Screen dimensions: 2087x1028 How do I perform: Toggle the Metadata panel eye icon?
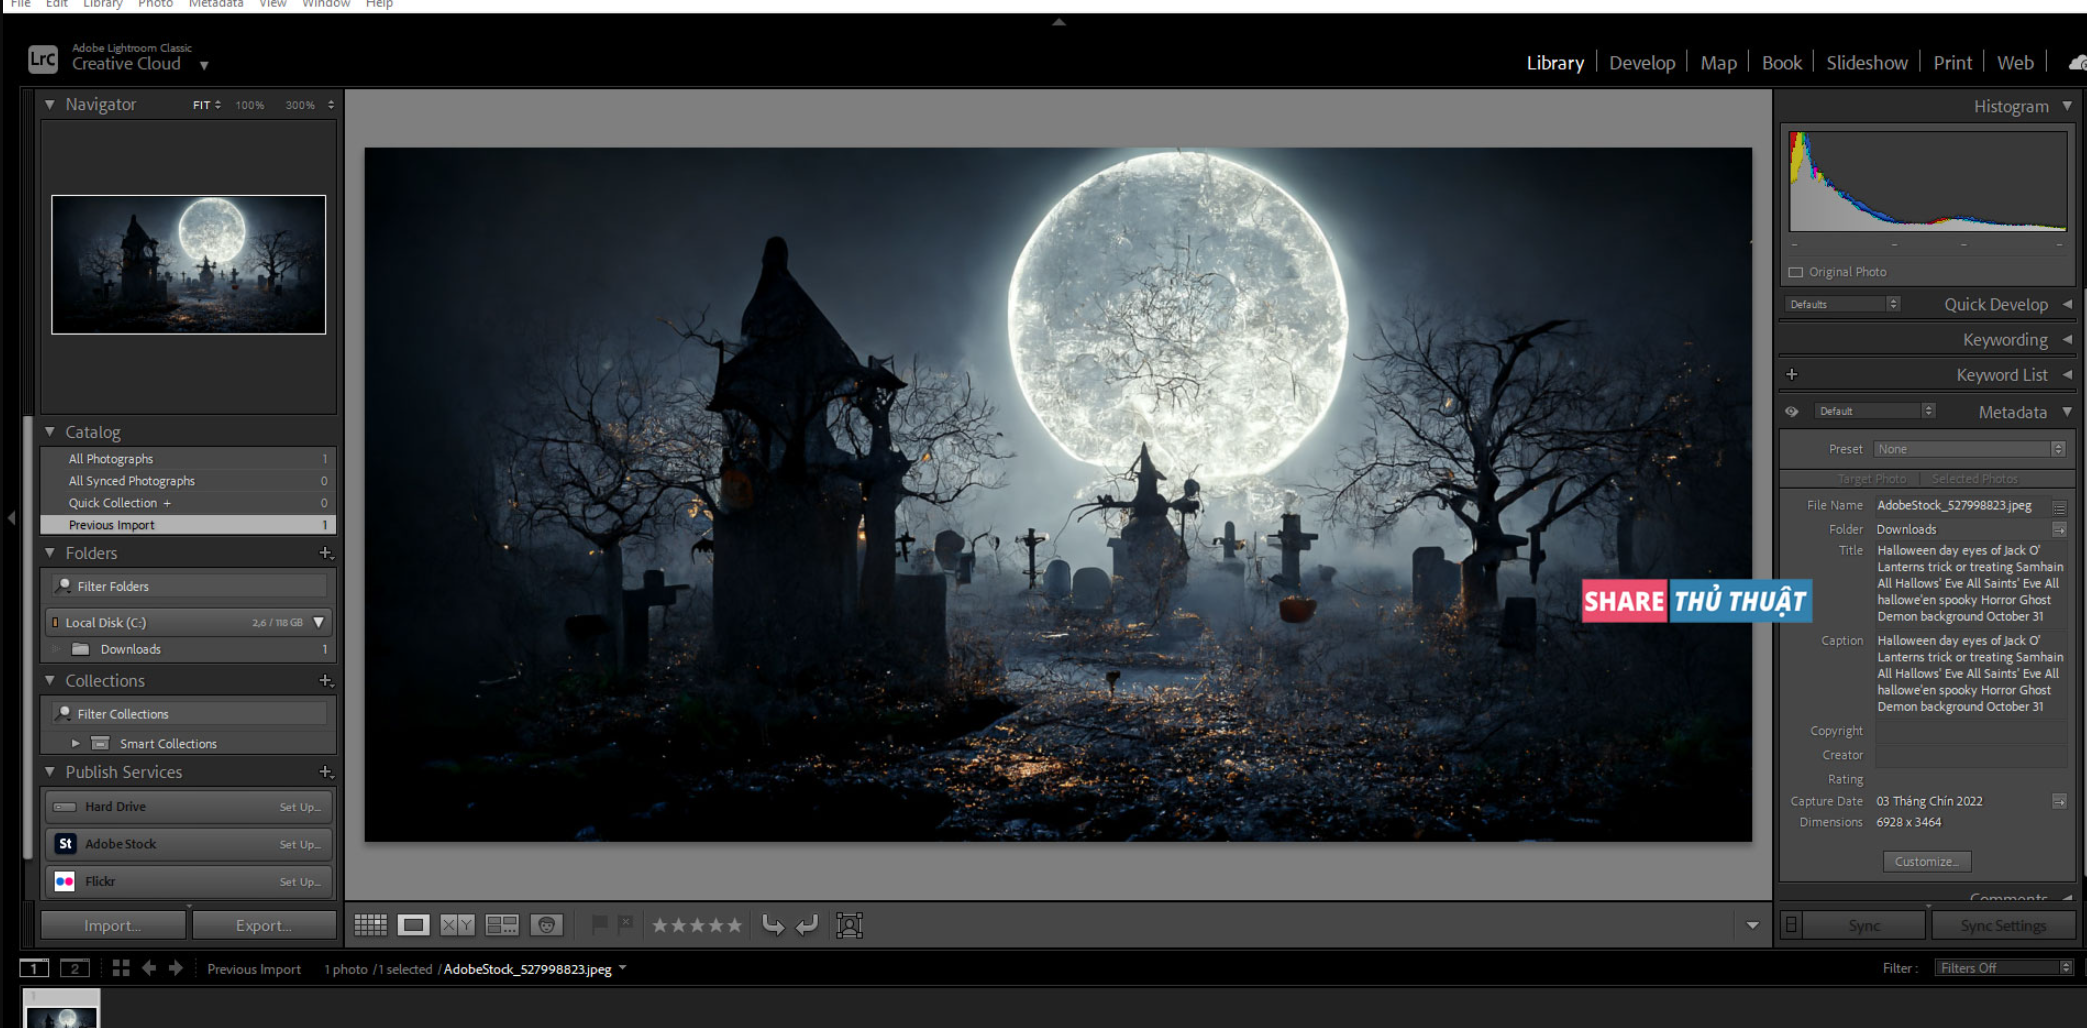tap(1792, 411)
